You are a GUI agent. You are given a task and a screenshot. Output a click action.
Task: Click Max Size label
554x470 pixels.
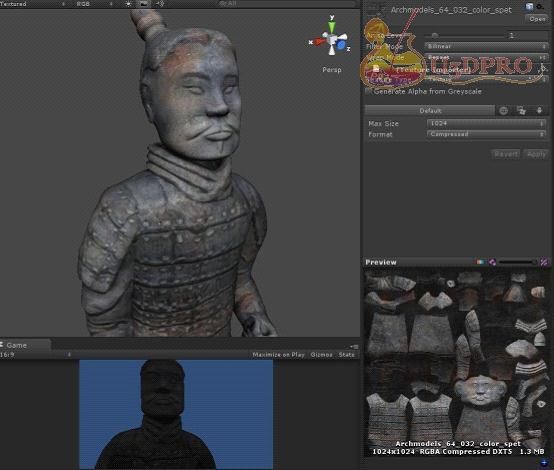(383, 124)
